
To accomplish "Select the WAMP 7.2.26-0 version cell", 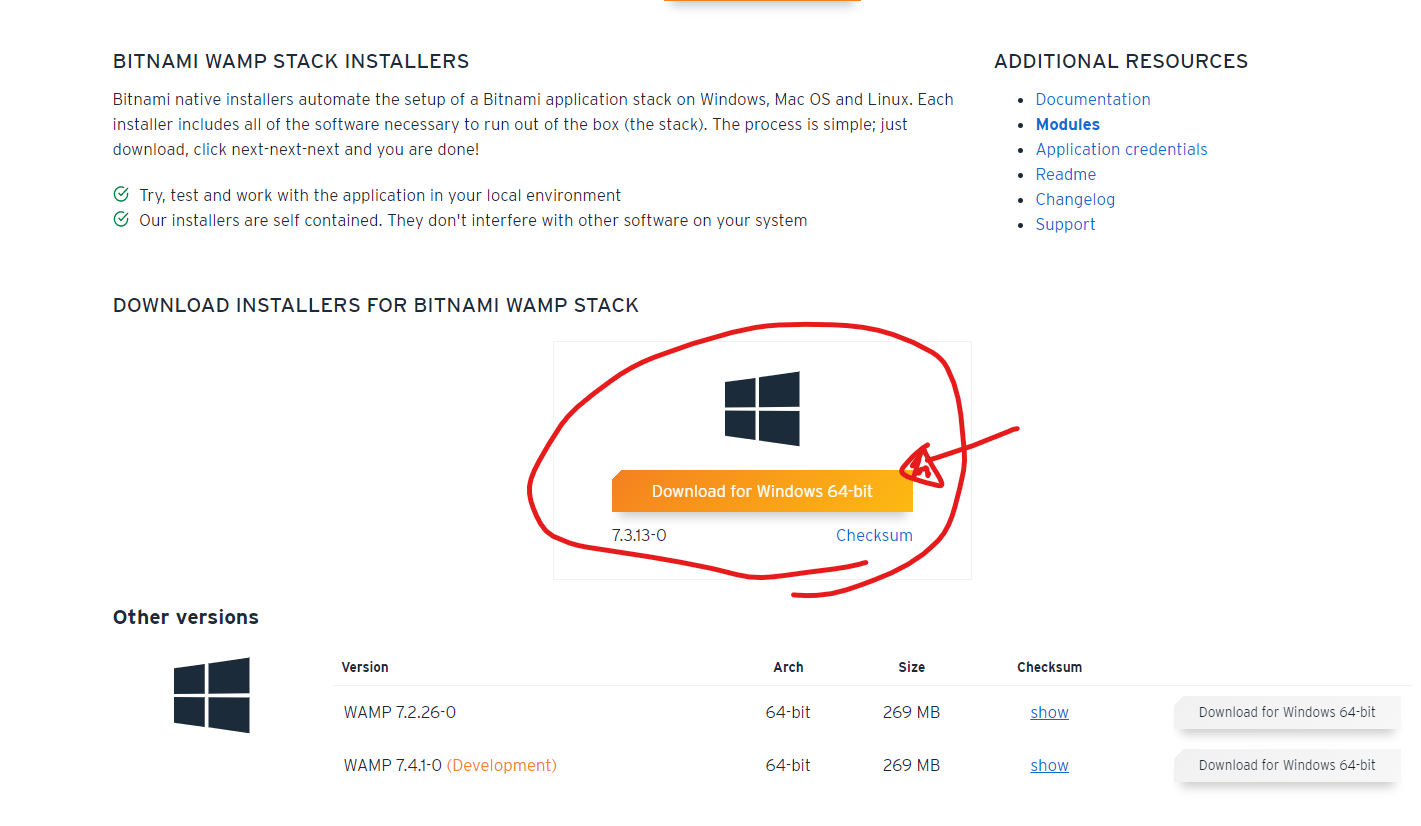I will (400, 712).
